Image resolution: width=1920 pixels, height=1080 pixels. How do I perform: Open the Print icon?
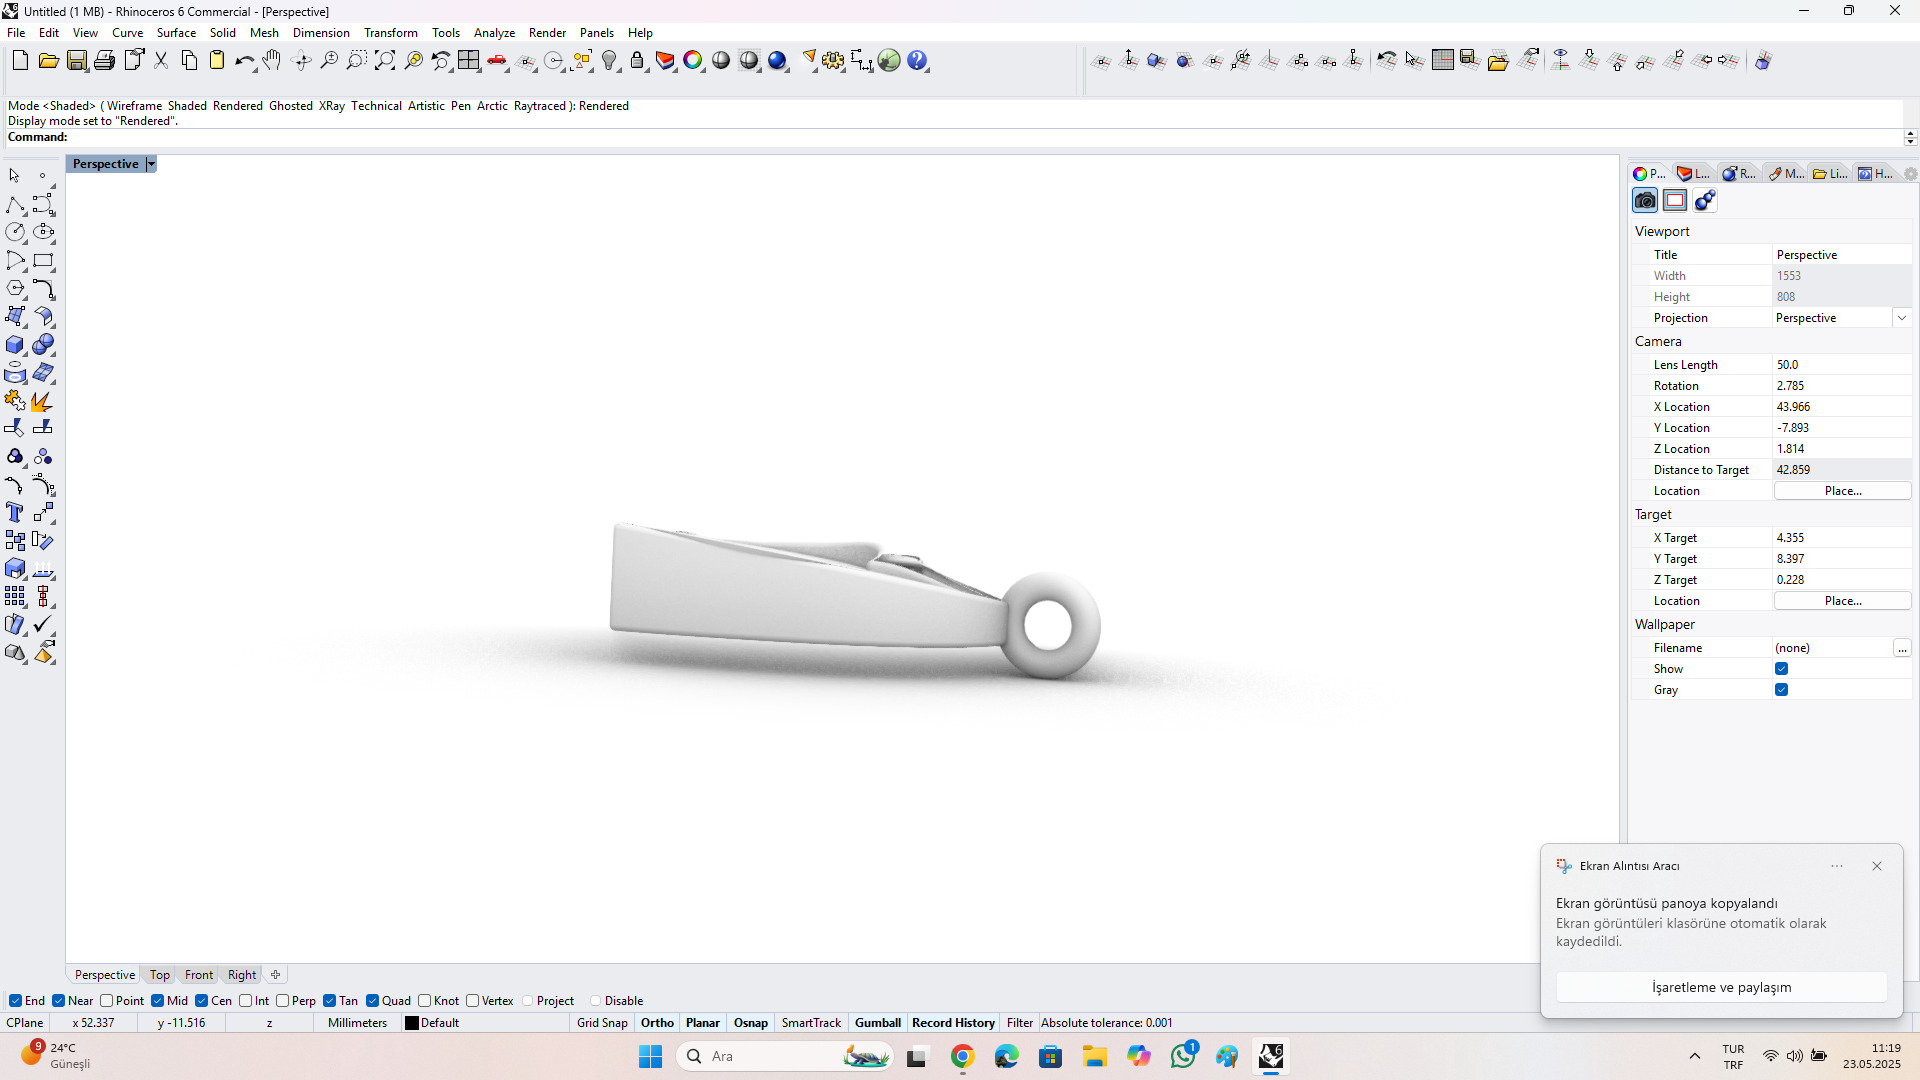(x=104, y=61)
